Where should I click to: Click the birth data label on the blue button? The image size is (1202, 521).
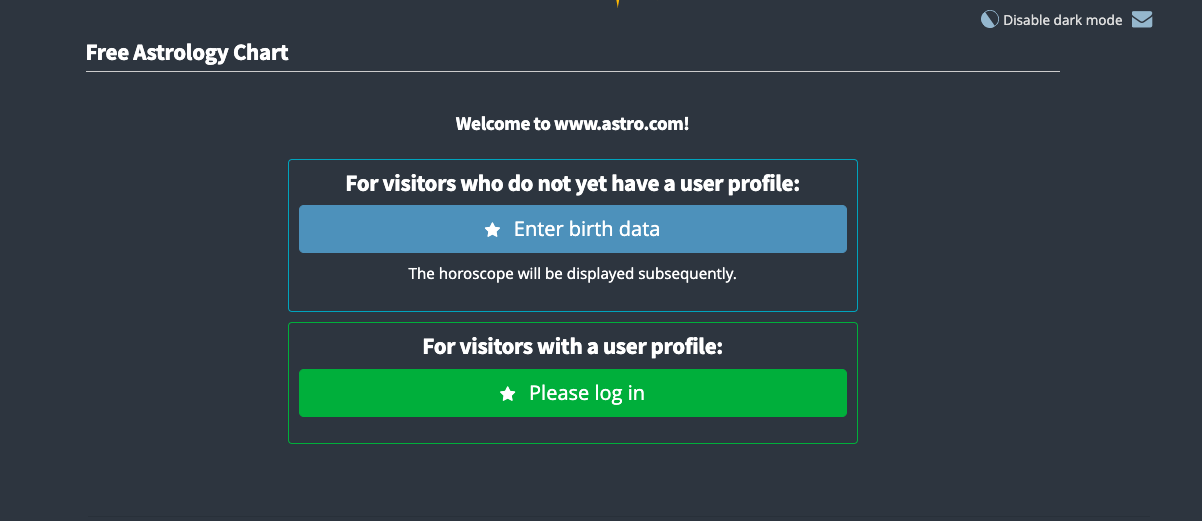coord(614,229)
